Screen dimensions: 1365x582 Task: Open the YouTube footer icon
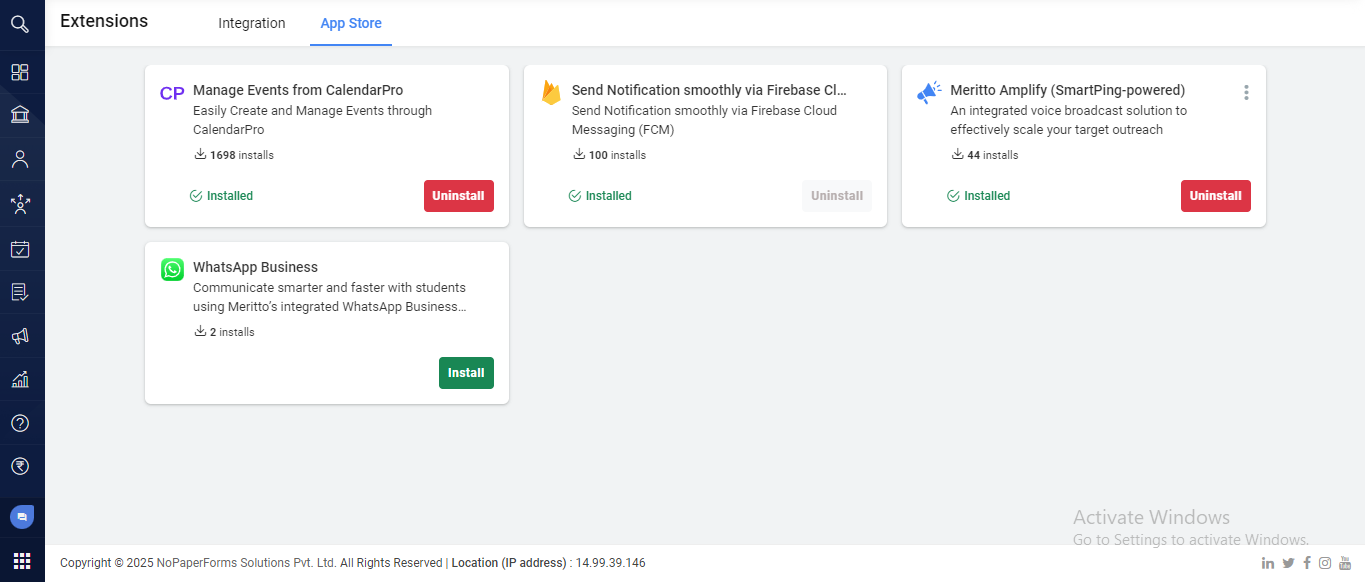pyautogui.click(x=1345, y=563)
